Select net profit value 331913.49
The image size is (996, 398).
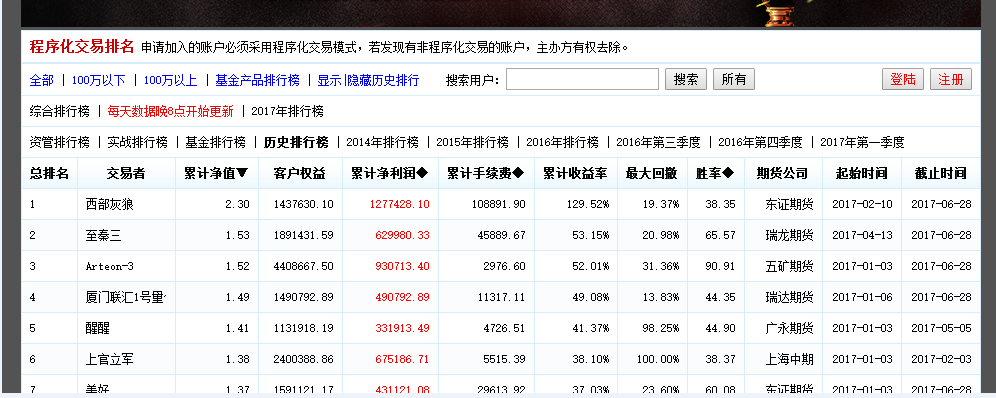(x=402, y=328)
